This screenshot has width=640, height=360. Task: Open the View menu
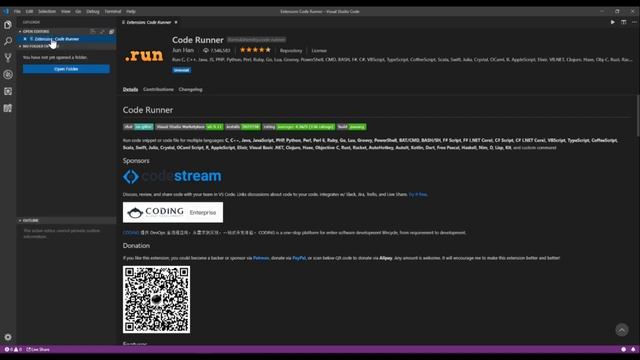(x=66, y=11)
